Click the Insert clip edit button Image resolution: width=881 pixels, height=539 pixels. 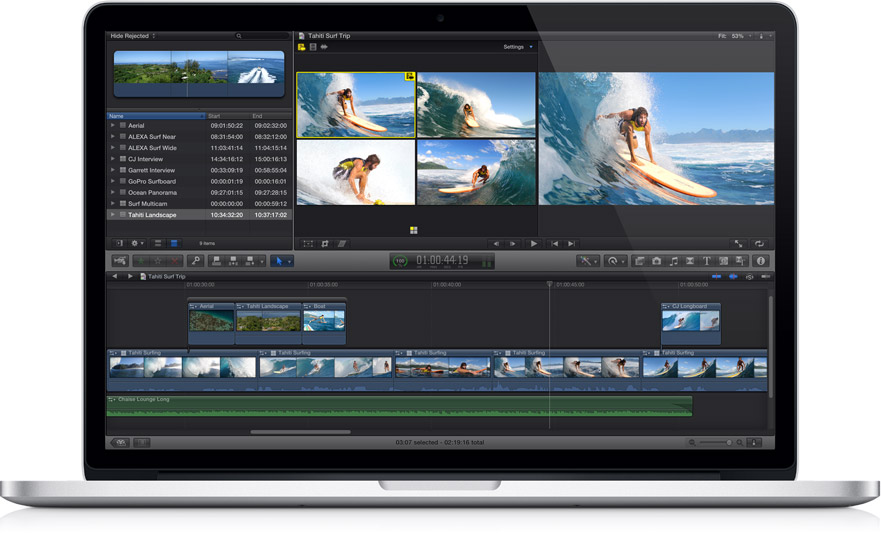pyautogui.click(x=234, y=261)
